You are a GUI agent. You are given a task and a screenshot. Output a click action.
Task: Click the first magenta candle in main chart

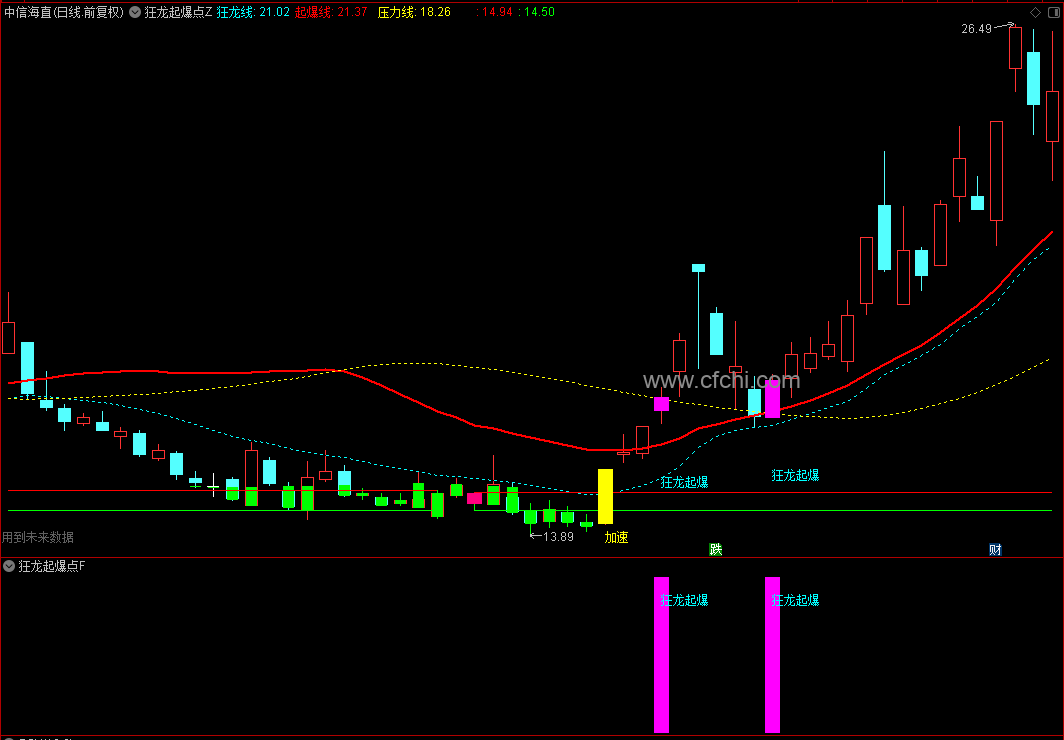(662, 404)
